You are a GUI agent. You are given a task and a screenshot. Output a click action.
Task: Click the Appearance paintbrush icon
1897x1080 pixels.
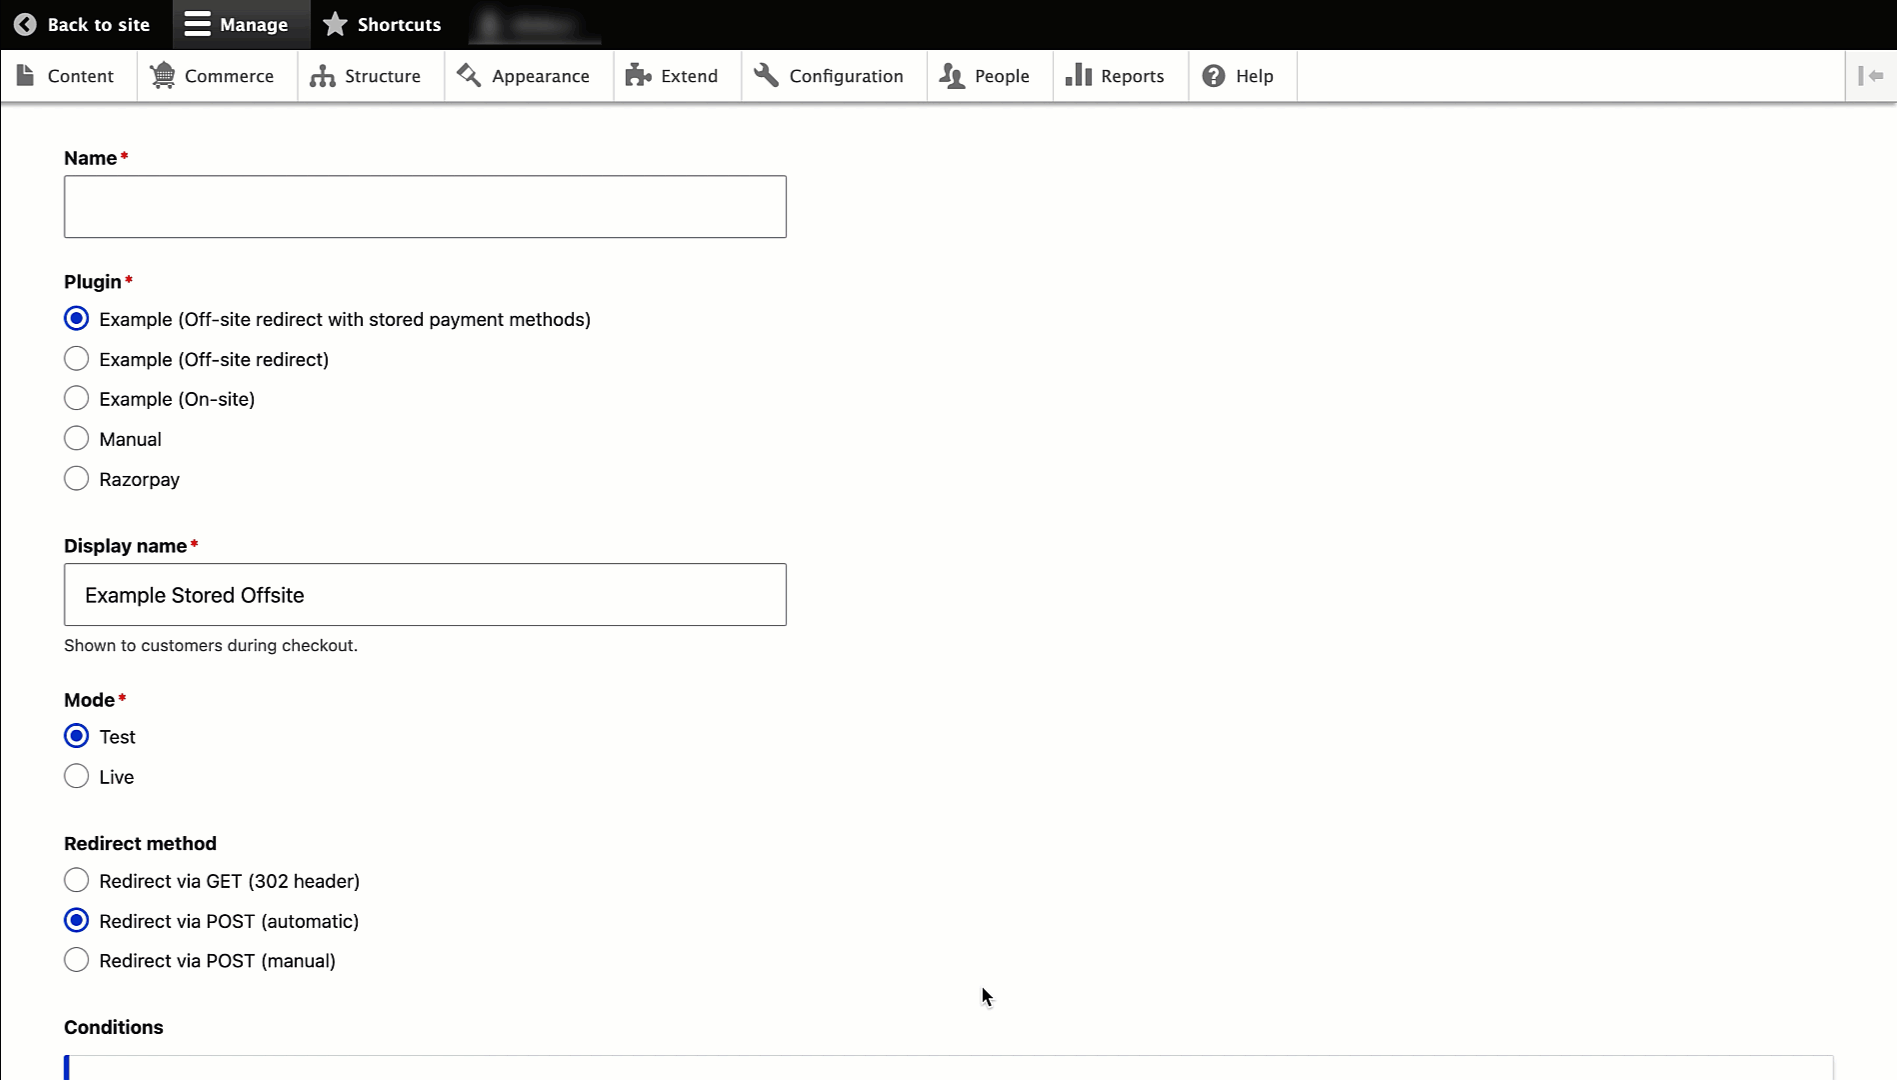coord(469,75)
